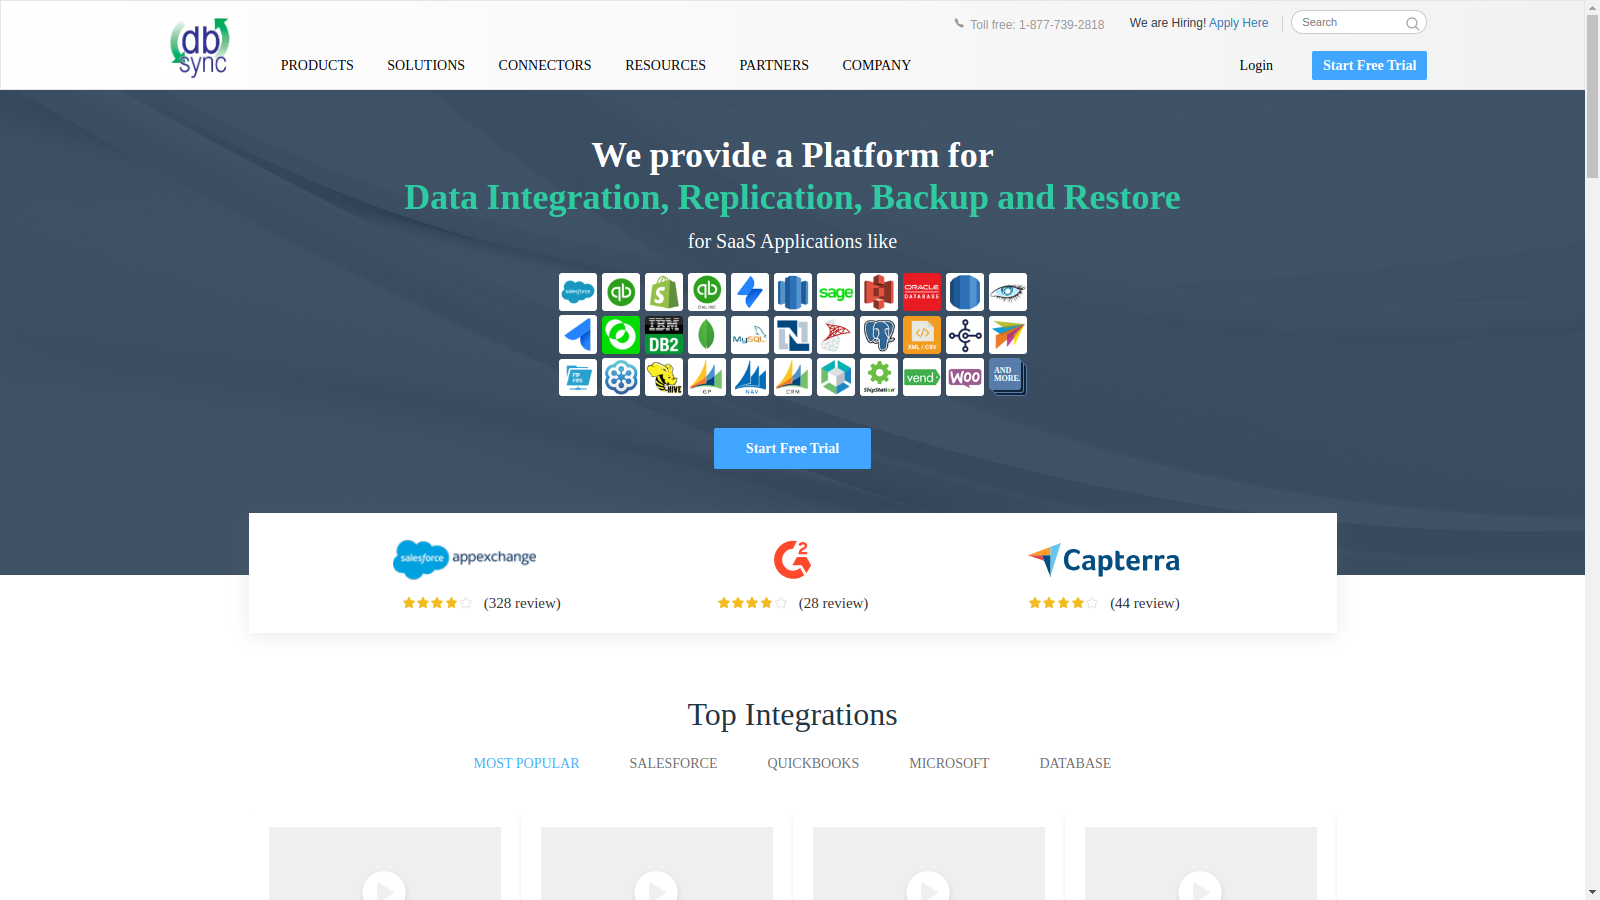
Task: Select the SALESFORCE integrations tab
Action: [x=673, y=763]
